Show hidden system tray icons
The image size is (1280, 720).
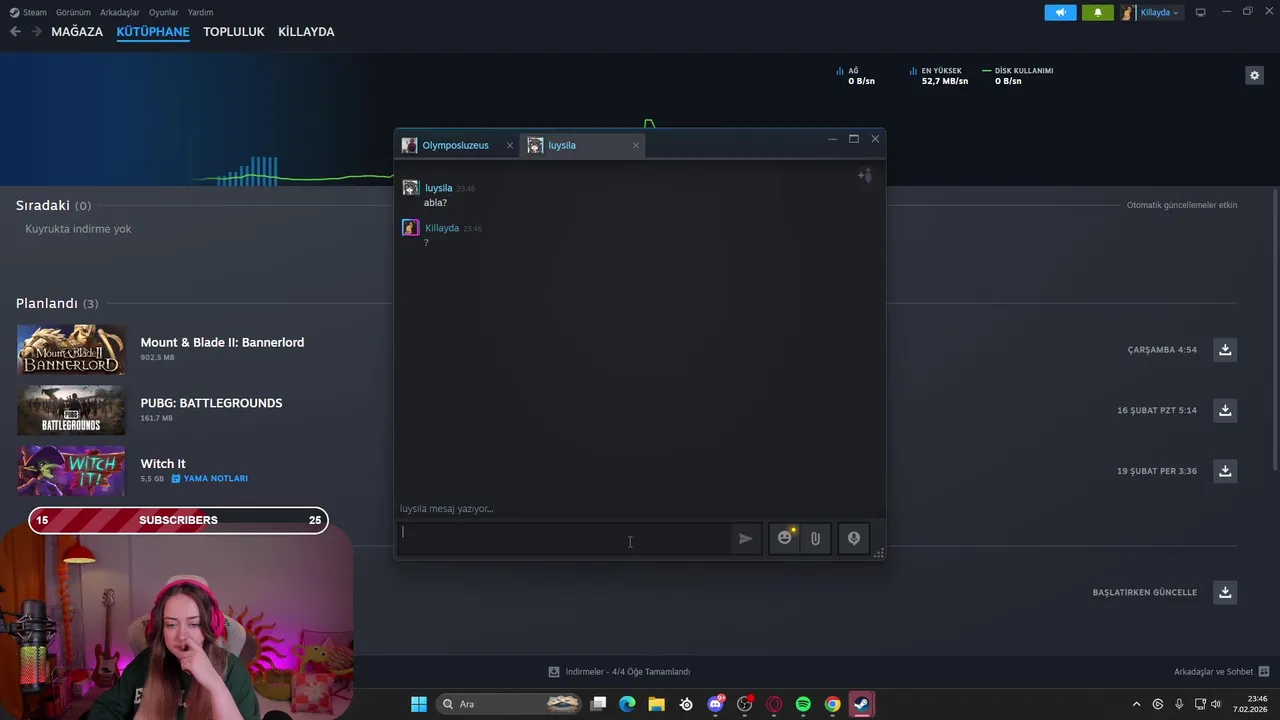point(1136,704)
